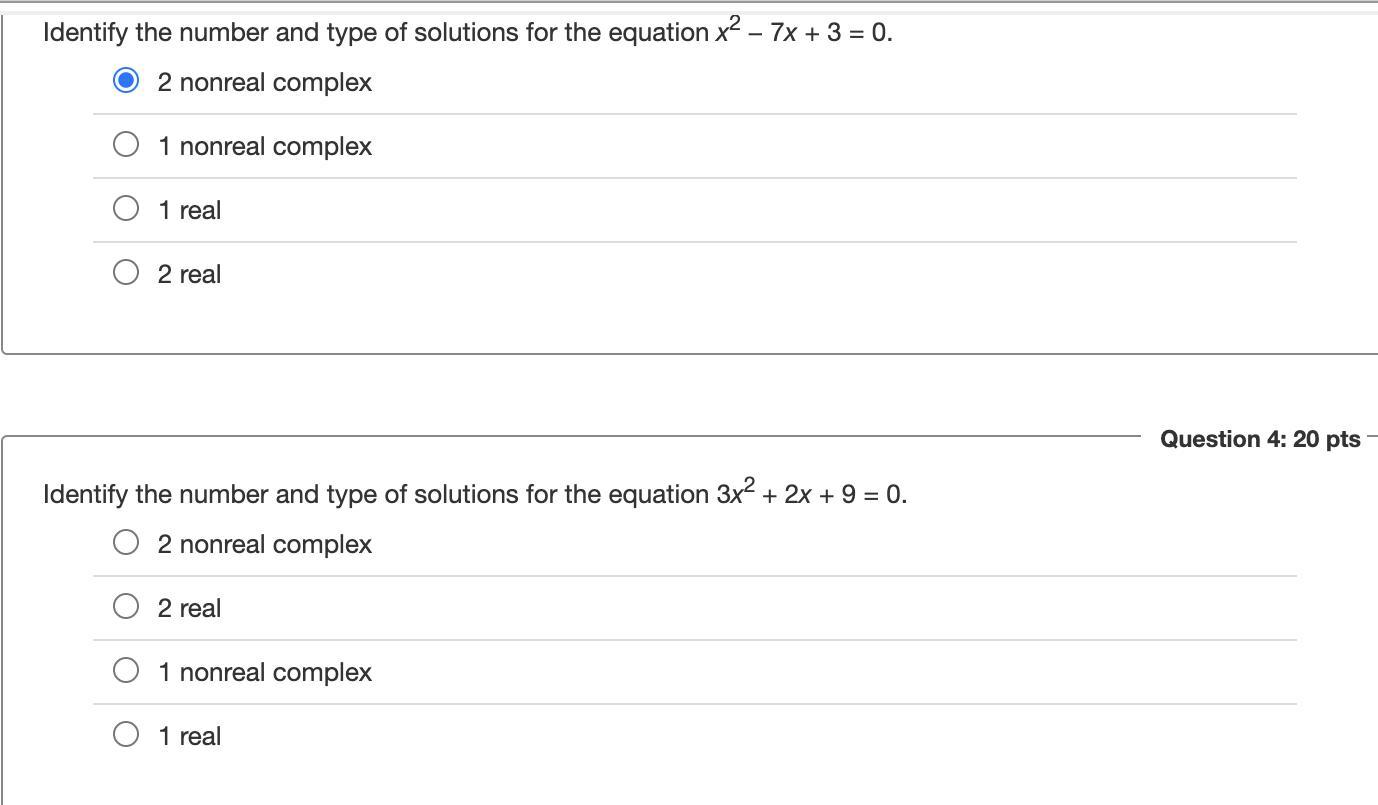Select the "2 nonreal complex" radio button for the x² − 7x + 3 equation

pyautogui.click(x=126, y=81)
